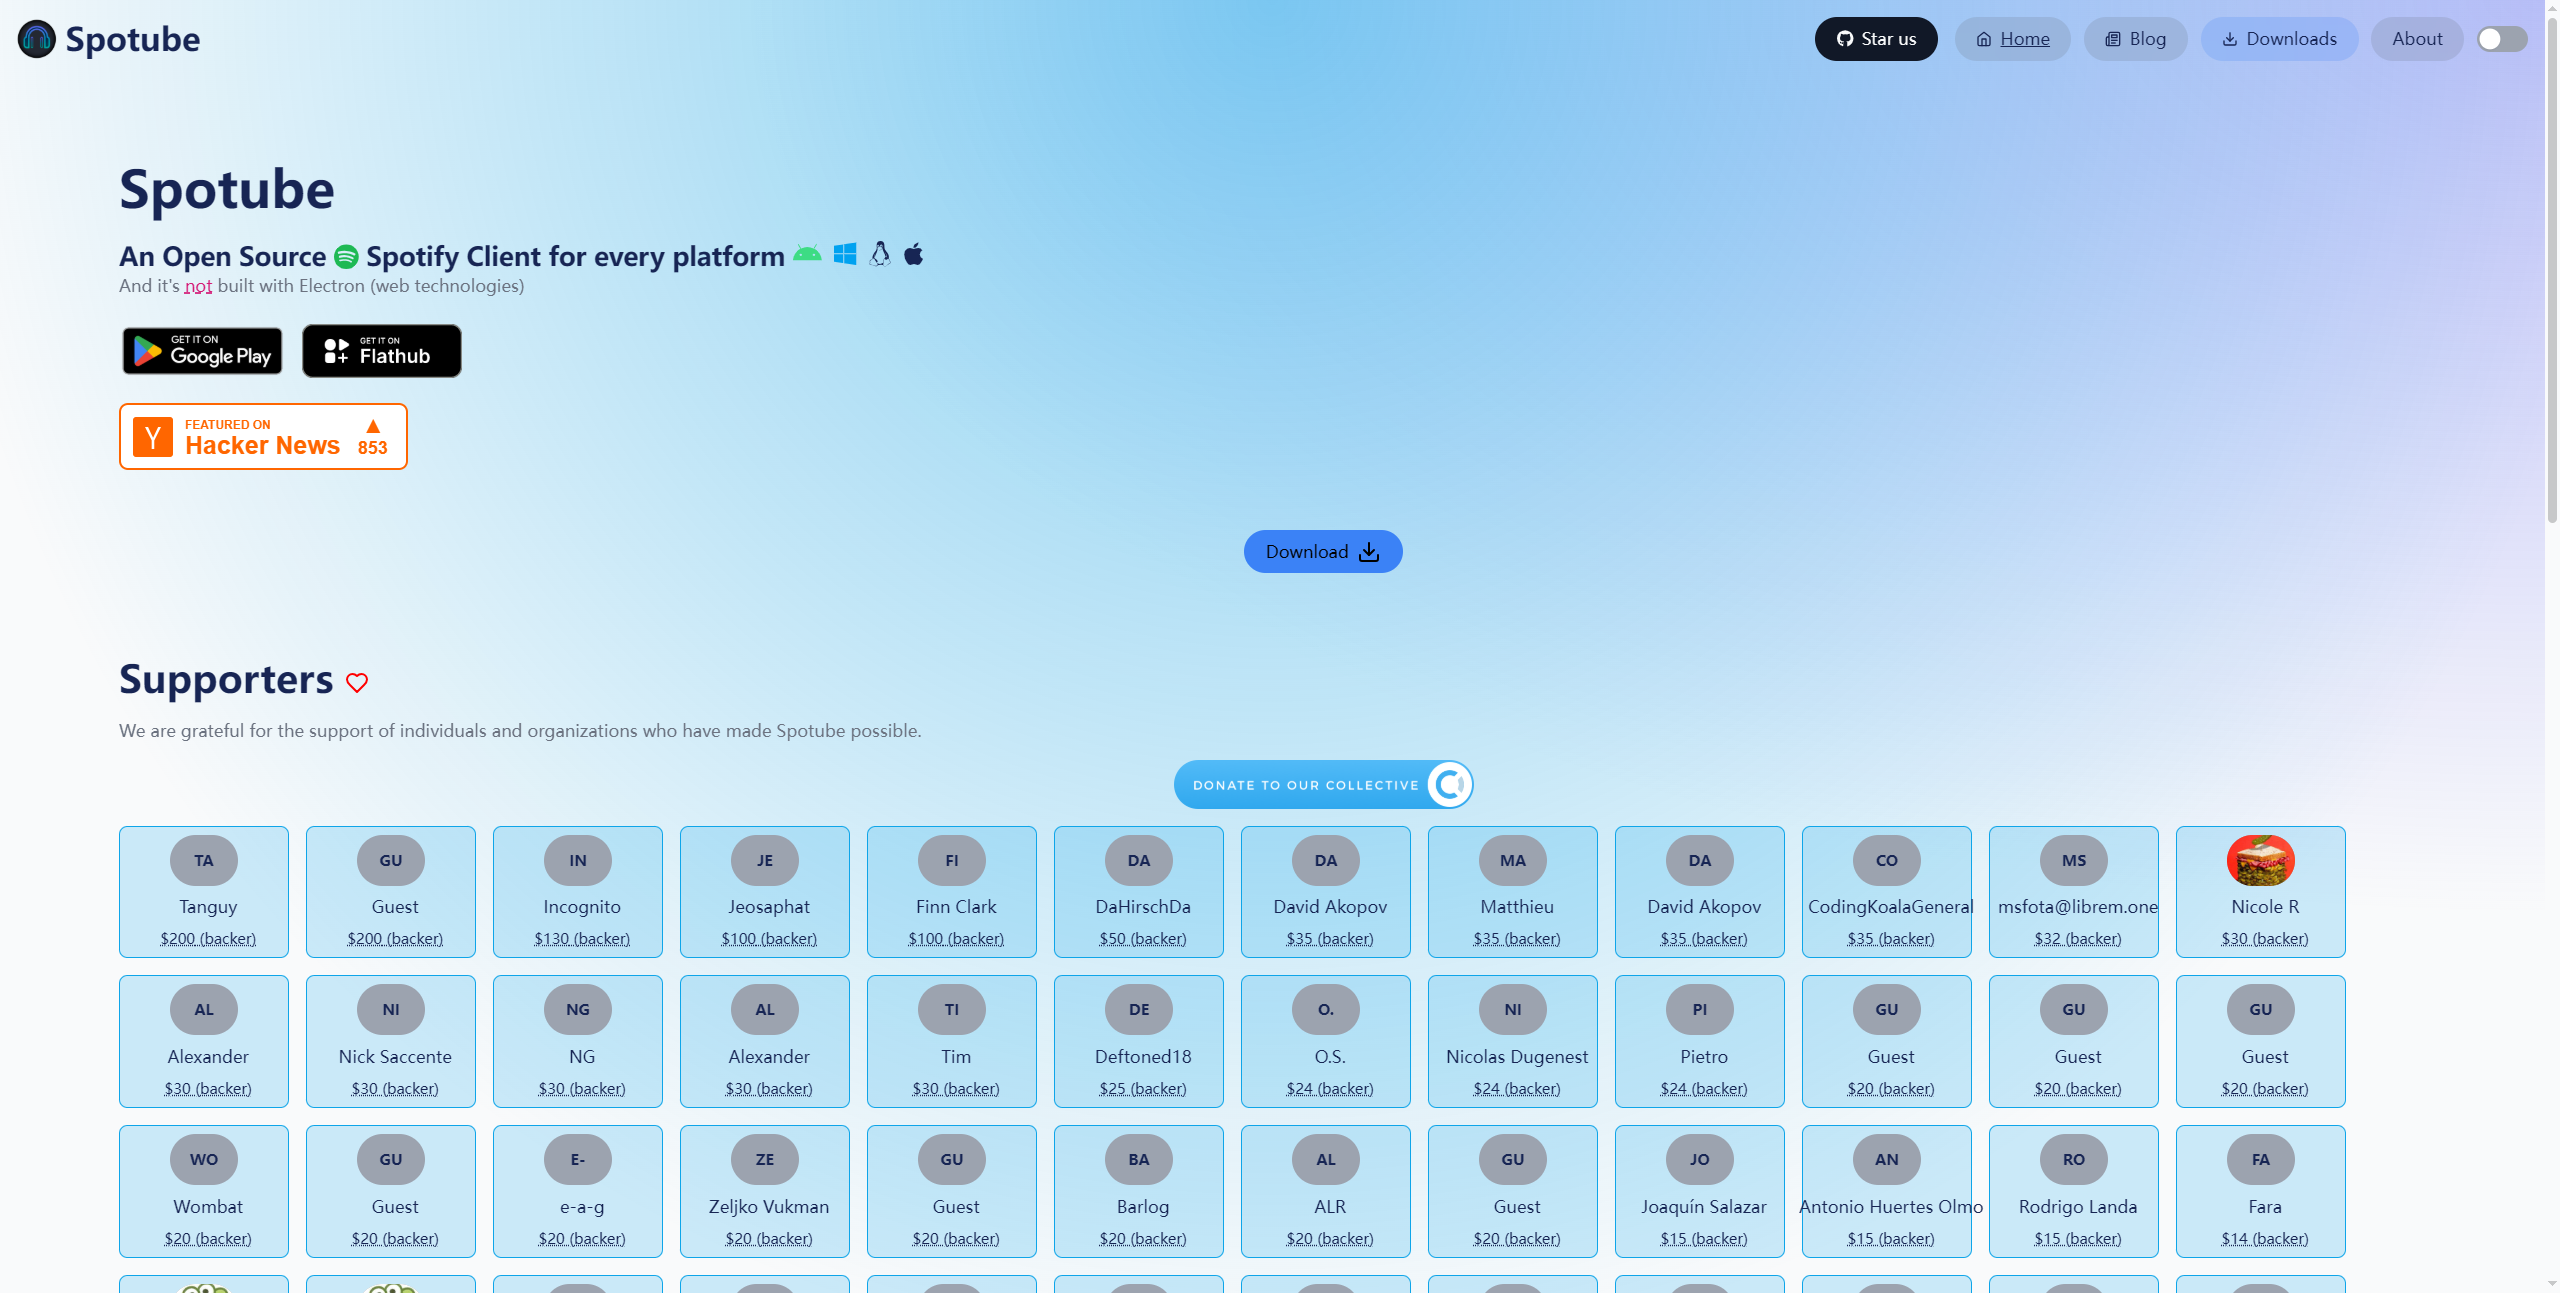Viewport: 2560px width, 1293px height.
Task: Click the Hacker News featured badge toggle
Action: pos(264,435)
